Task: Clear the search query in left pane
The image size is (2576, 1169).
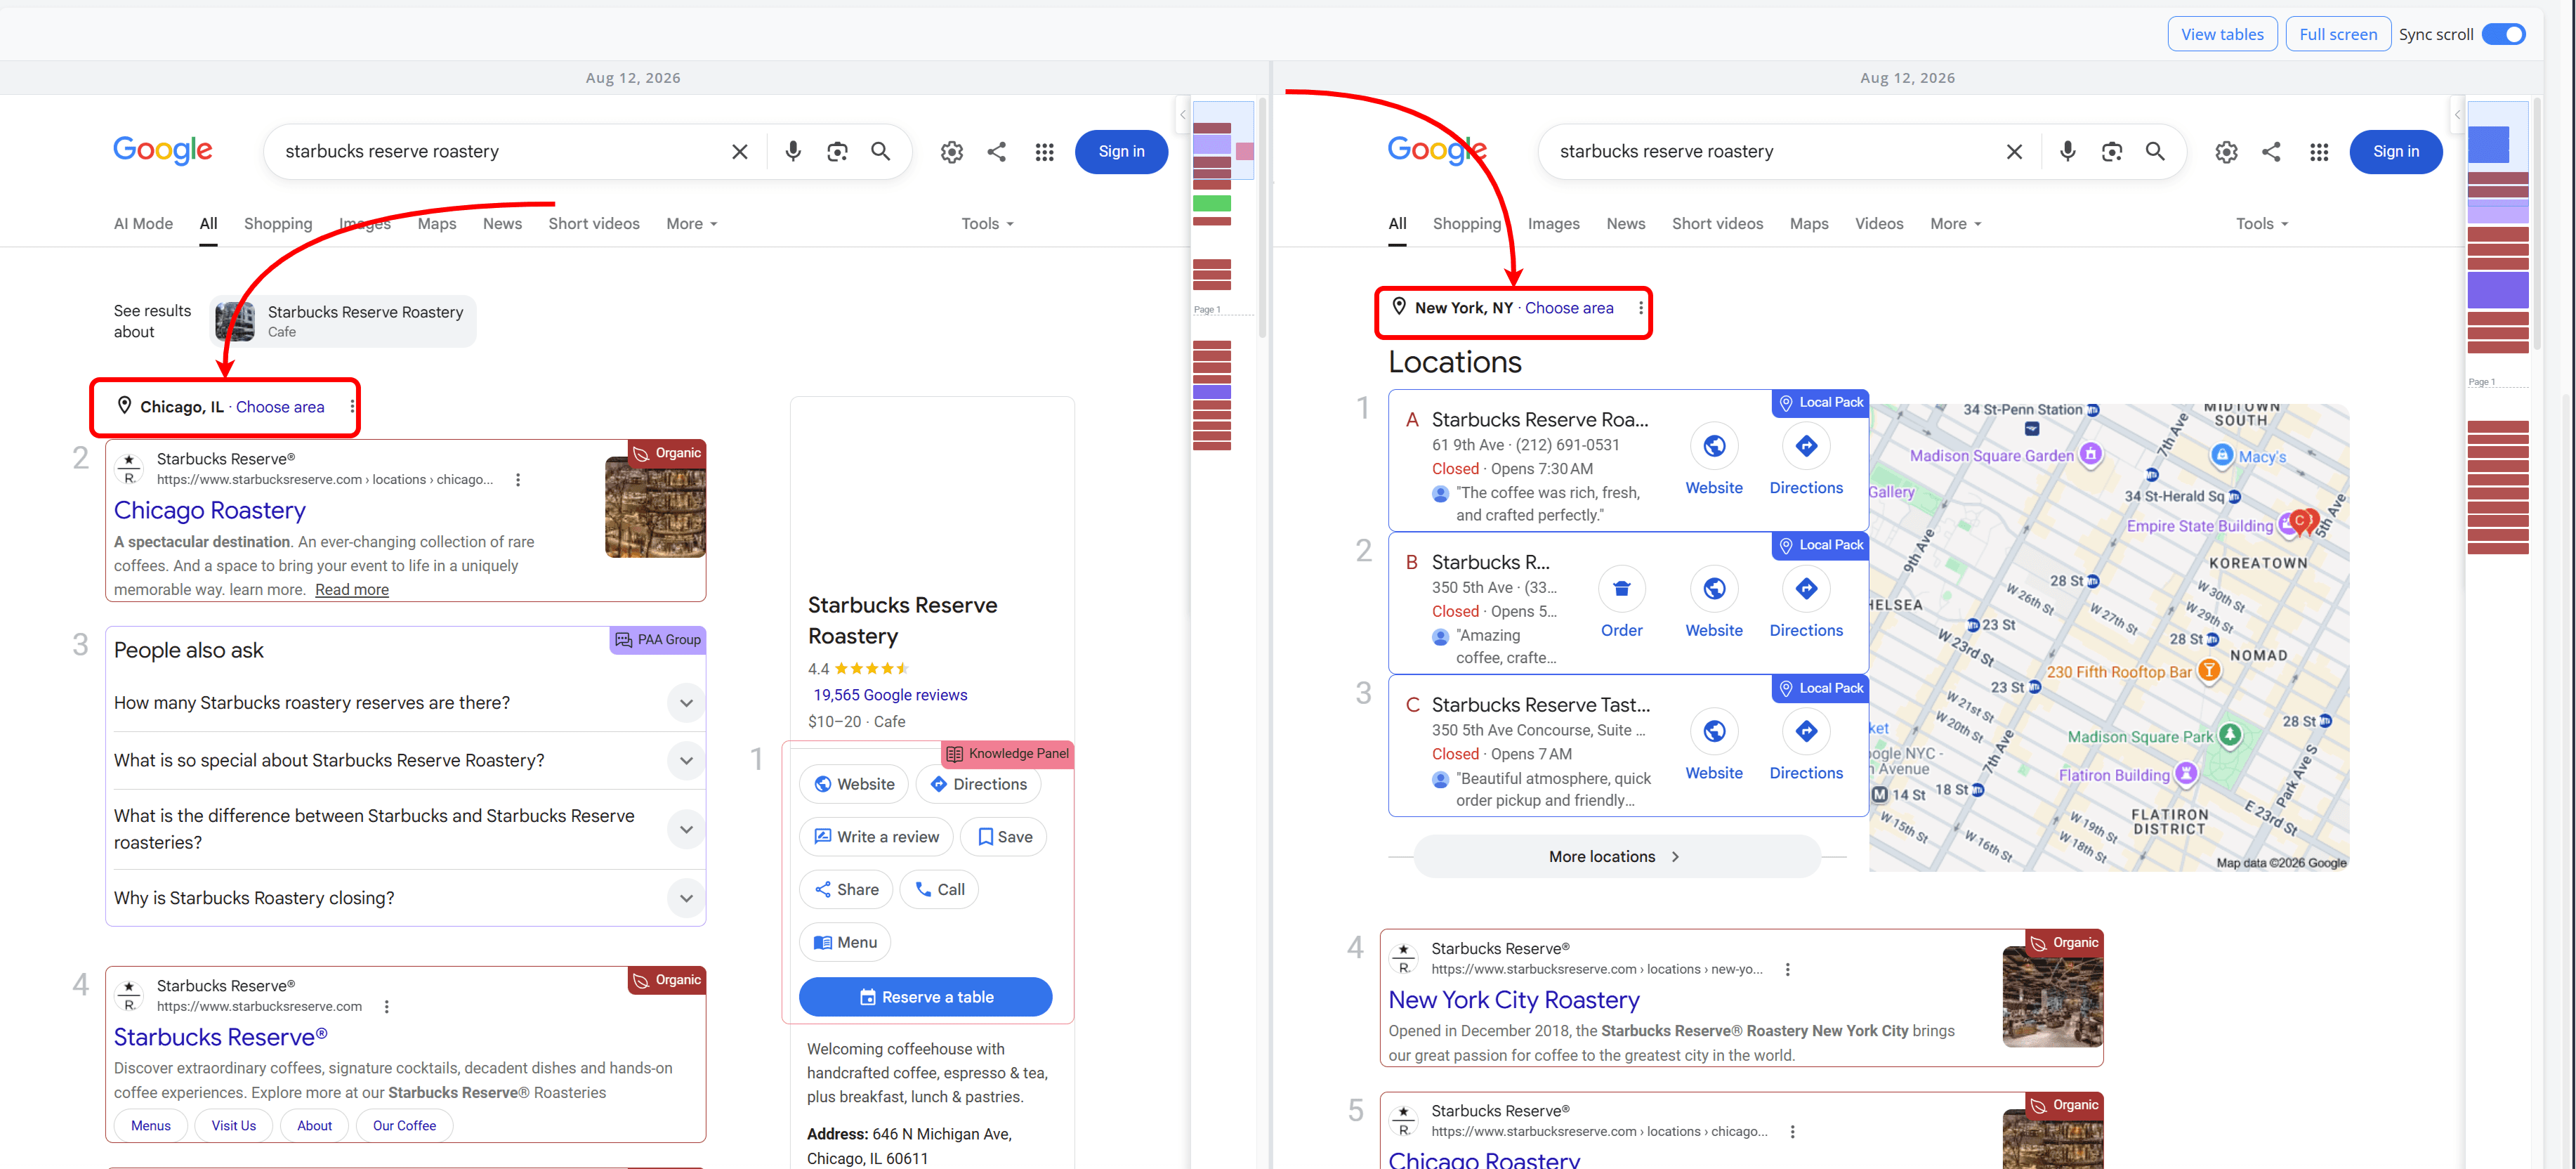Action: 740,152
